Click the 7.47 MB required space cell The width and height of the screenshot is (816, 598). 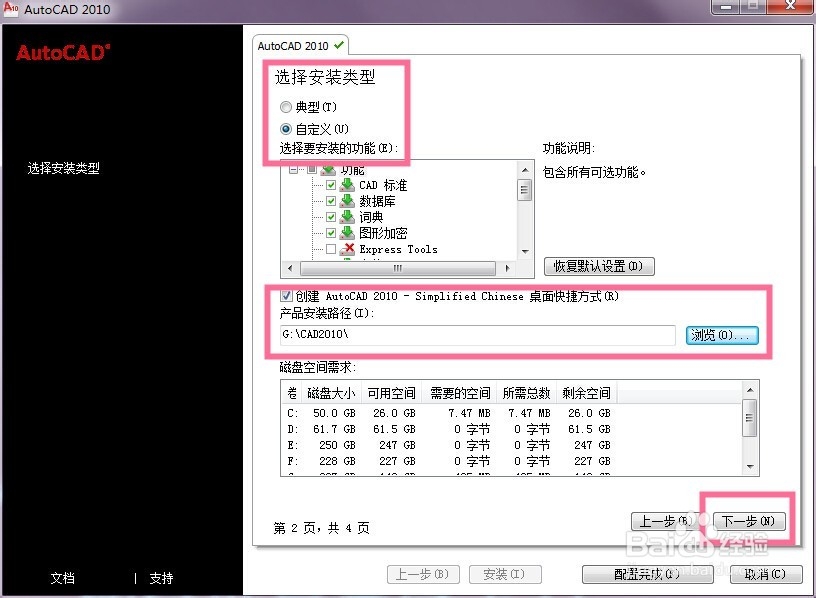pyautogui.click(x=469, y=413)
